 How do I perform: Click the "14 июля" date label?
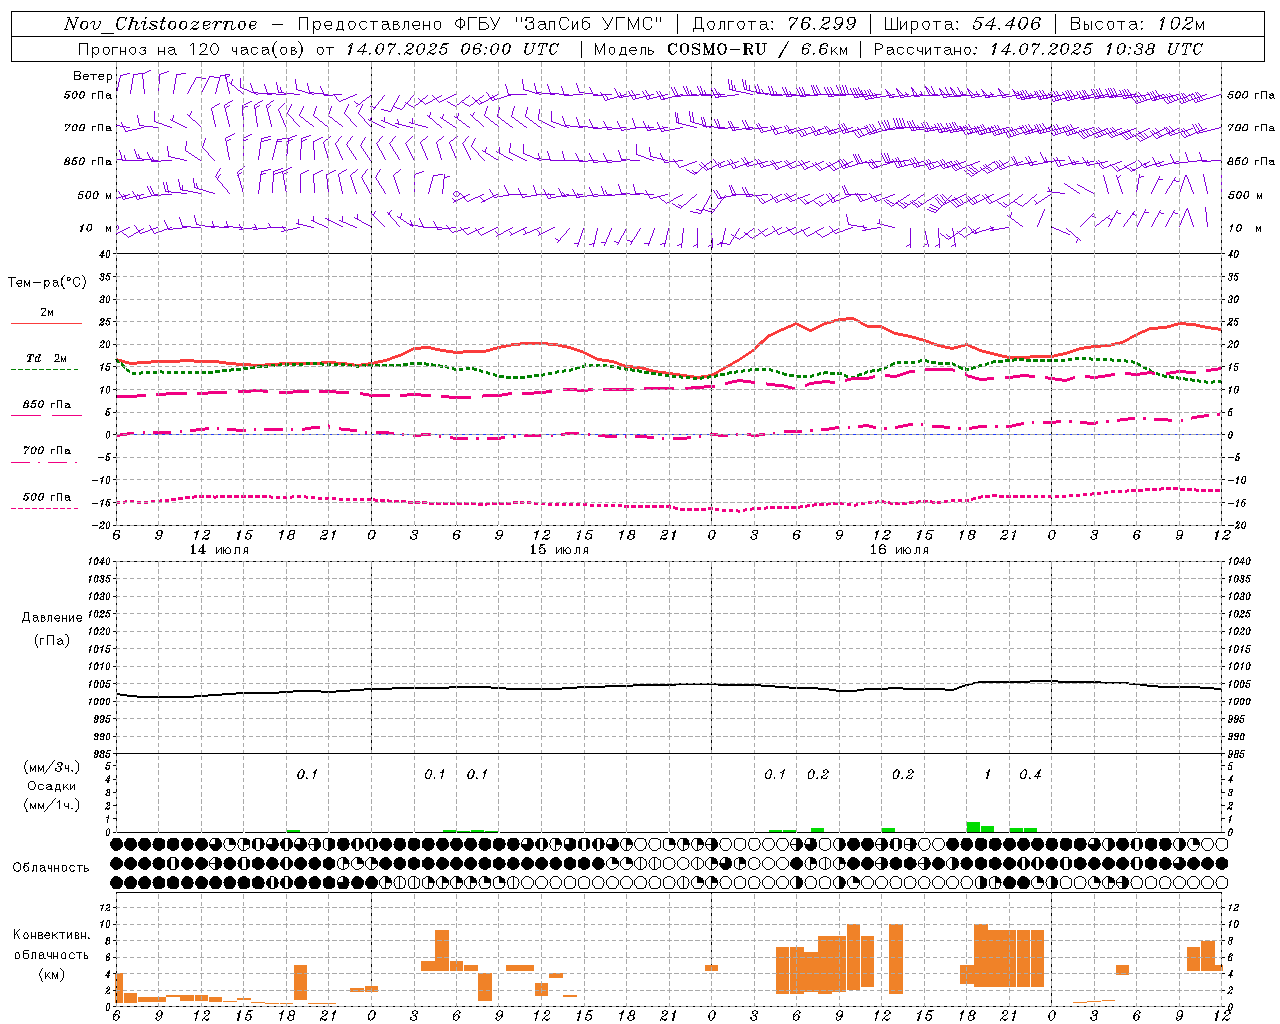point(219,550)
